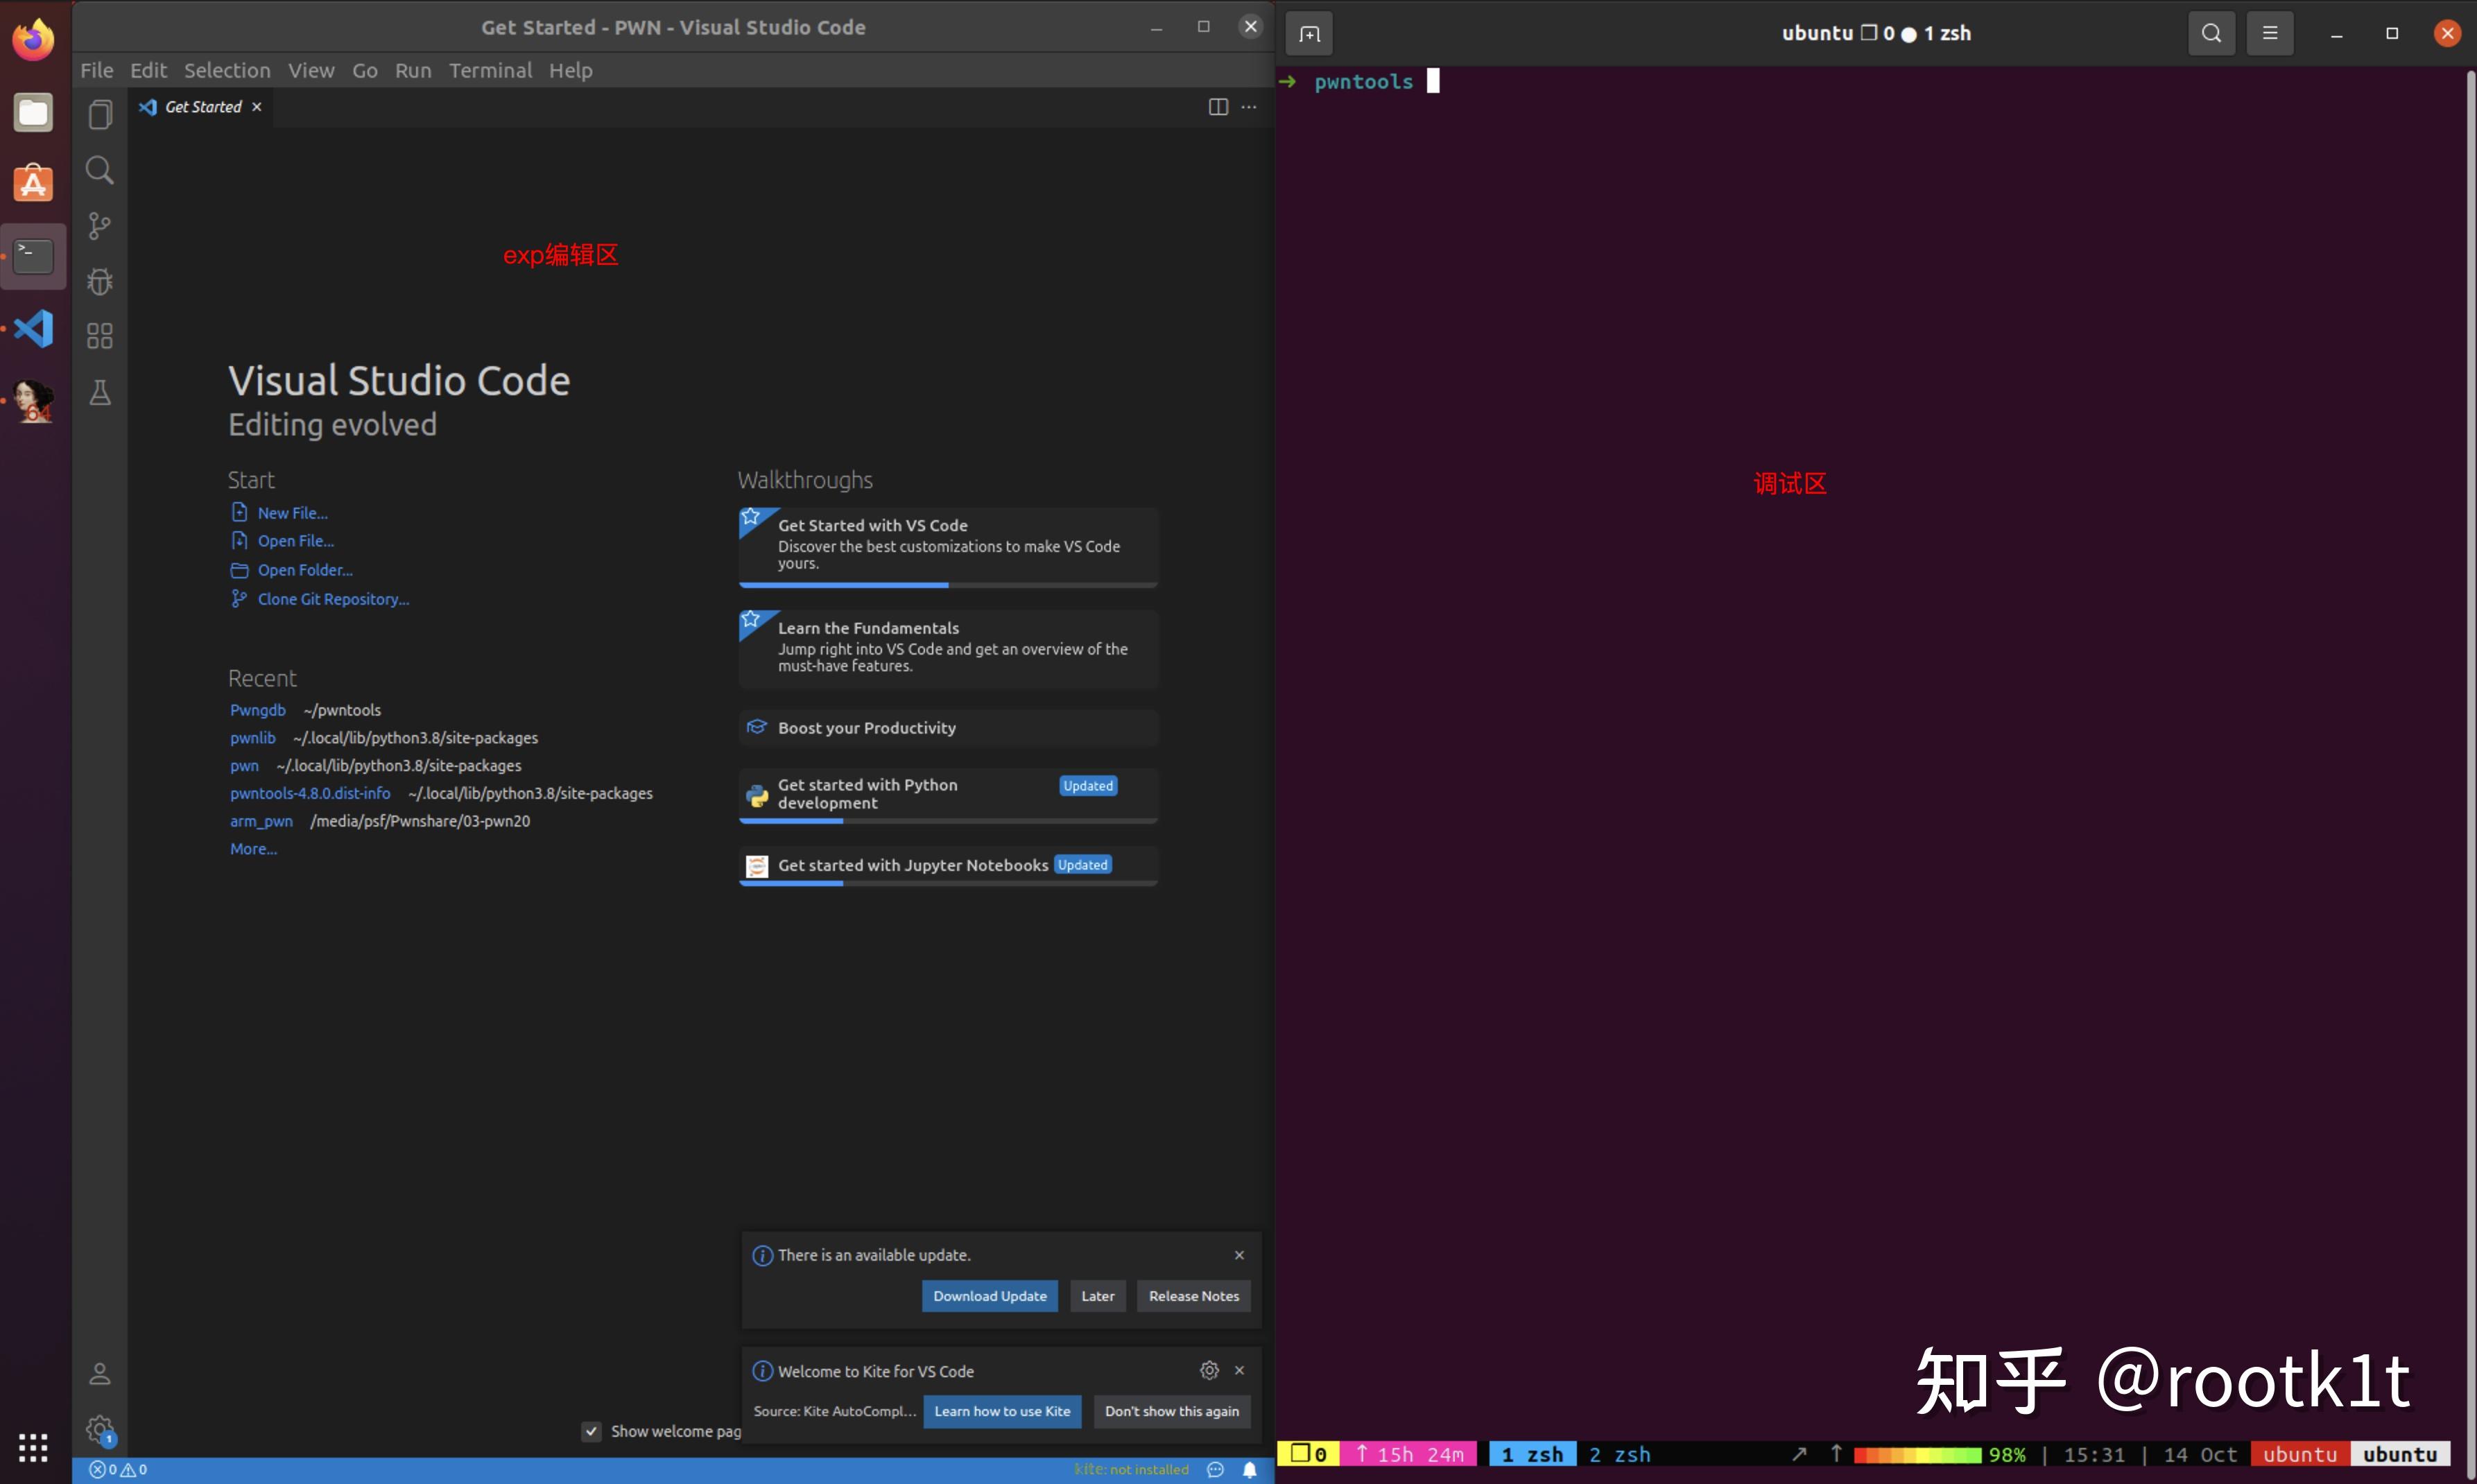Toggle the Show welcome page checkbox
Screen dimensions: 2477x1484
[592, 1431]
